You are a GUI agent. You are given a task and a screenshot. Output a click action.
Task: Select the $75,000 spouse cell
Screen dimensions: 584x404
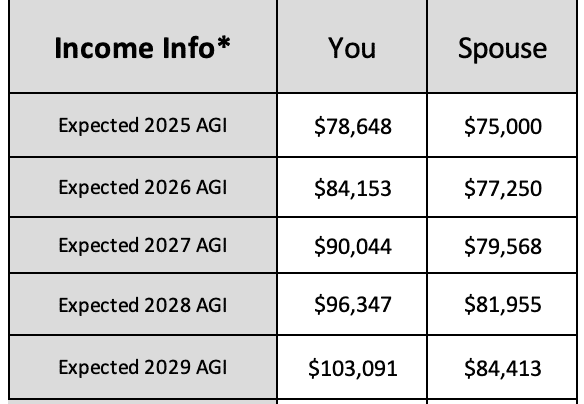(502, 125)
